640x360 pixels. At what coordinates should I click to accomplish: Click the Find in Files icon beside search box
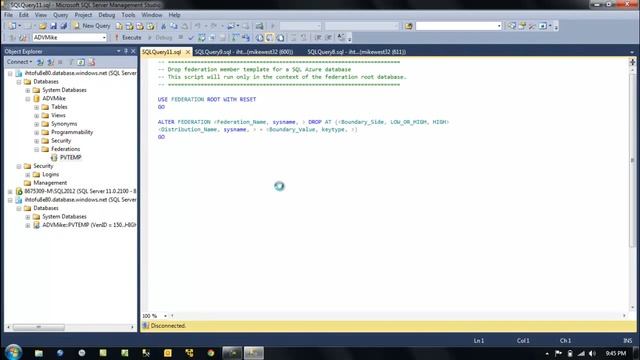409,26
